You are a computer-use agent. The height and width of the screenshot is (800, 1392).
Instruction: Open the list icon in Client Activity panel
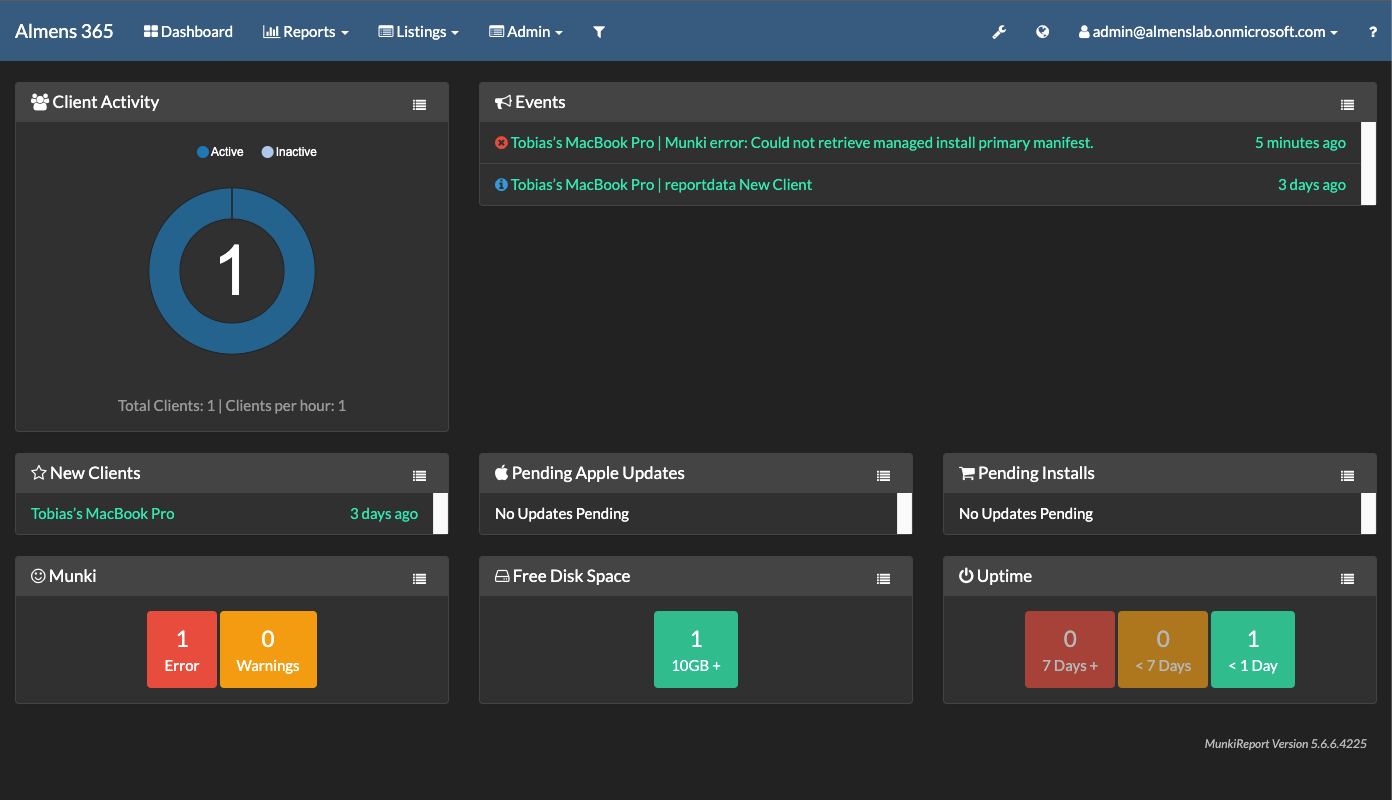(x=420, y=104)
